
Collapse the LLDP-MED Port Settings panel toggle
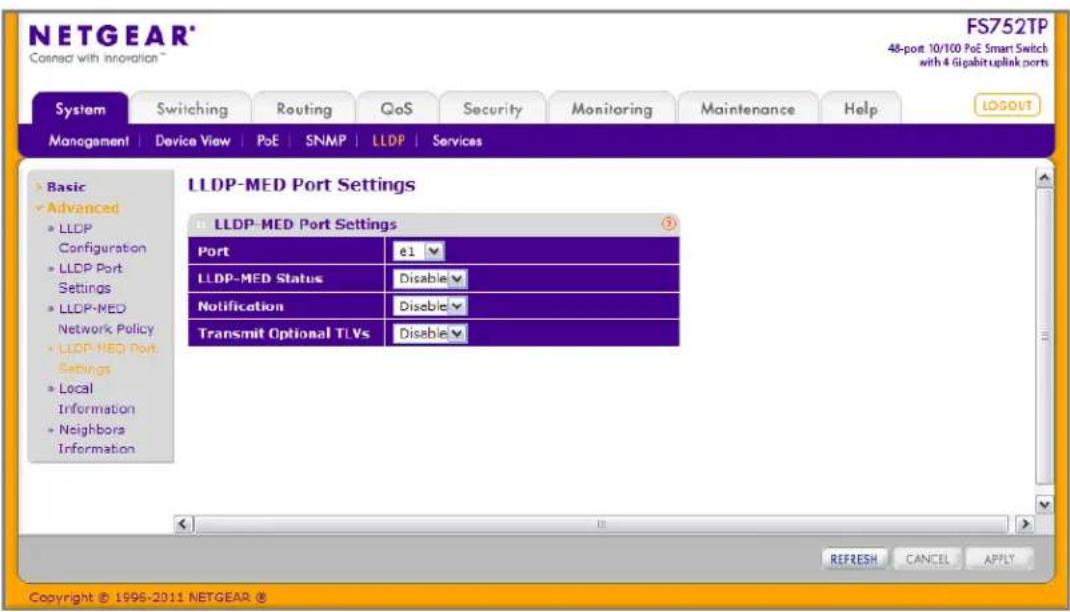[x=201, y=224]
